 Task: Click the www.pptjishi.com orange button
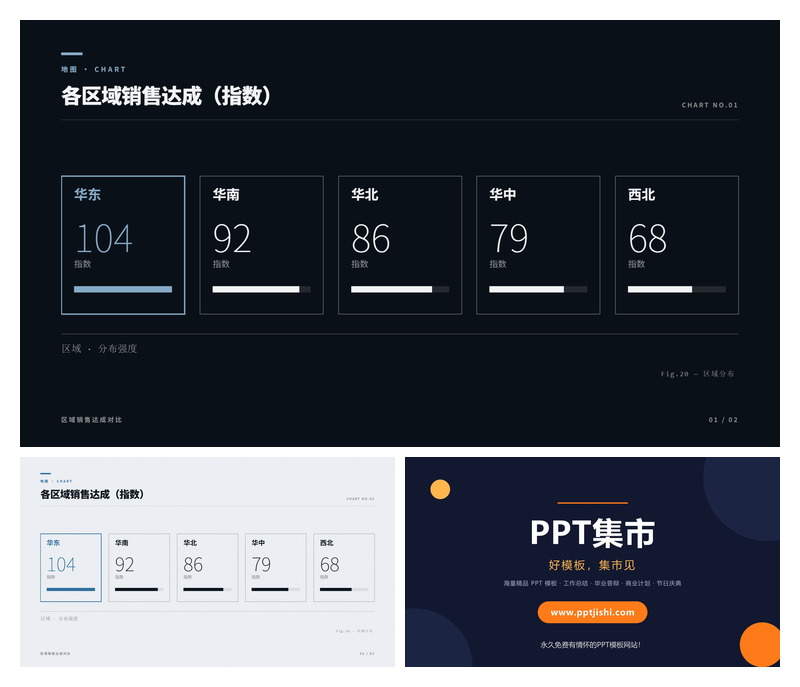point(592,612)
